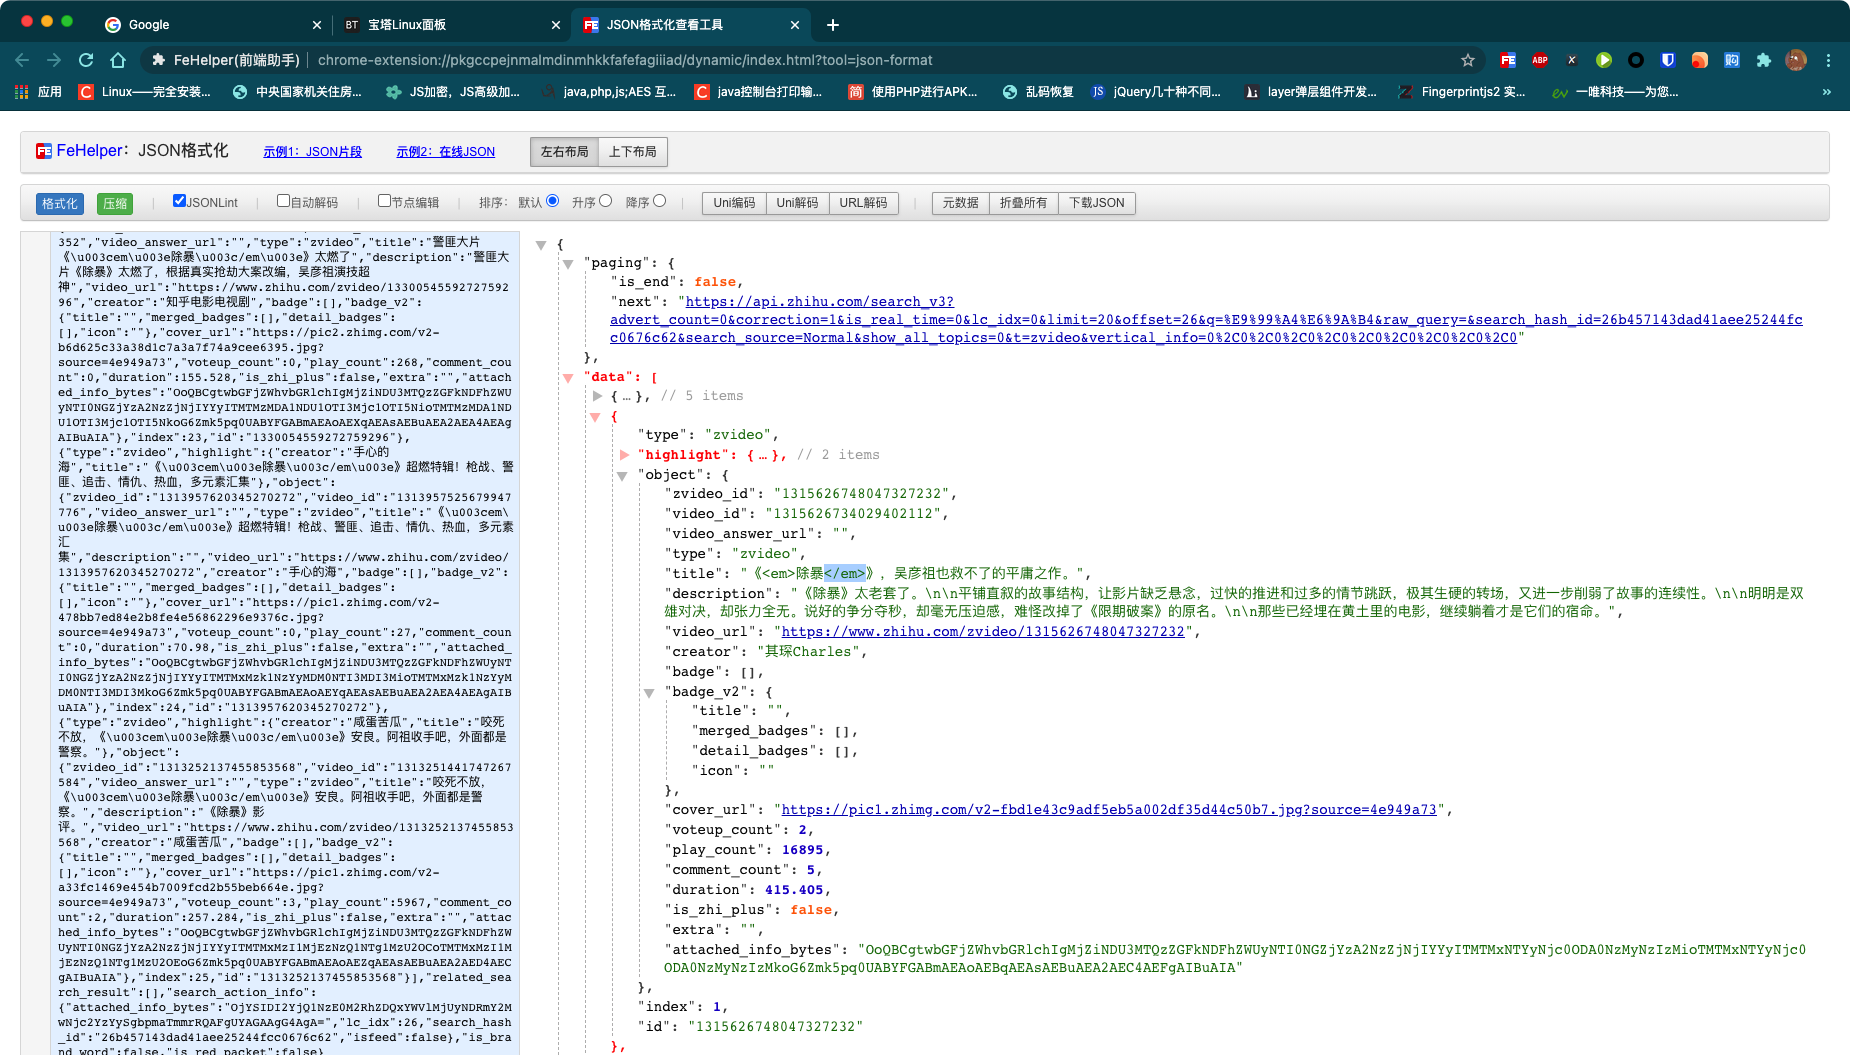Select the 升序 sort radio button
Image resolution: width=1850 pixels, height=1055 pixels.
pos(605,201)
